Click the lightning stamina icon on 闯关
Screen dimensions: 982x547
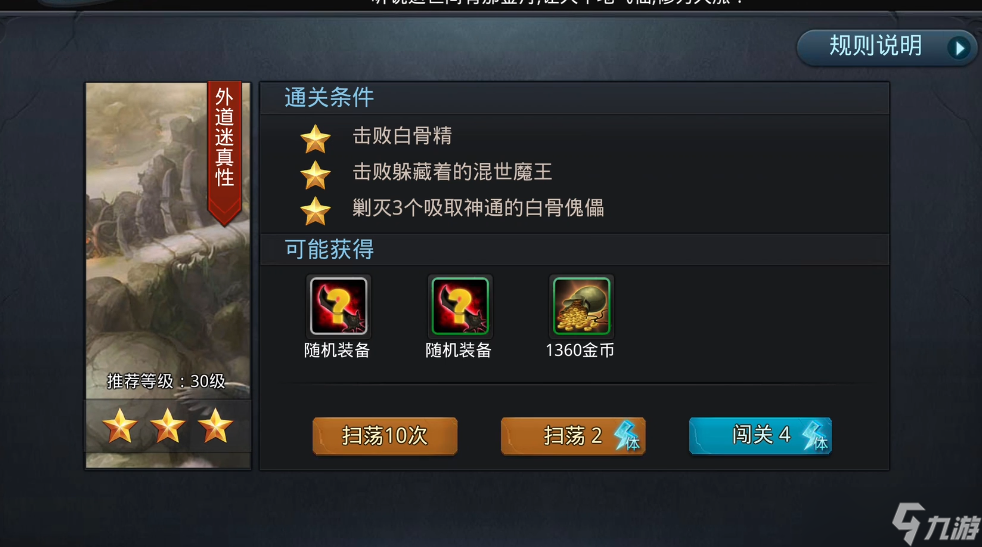coord(815,435)
